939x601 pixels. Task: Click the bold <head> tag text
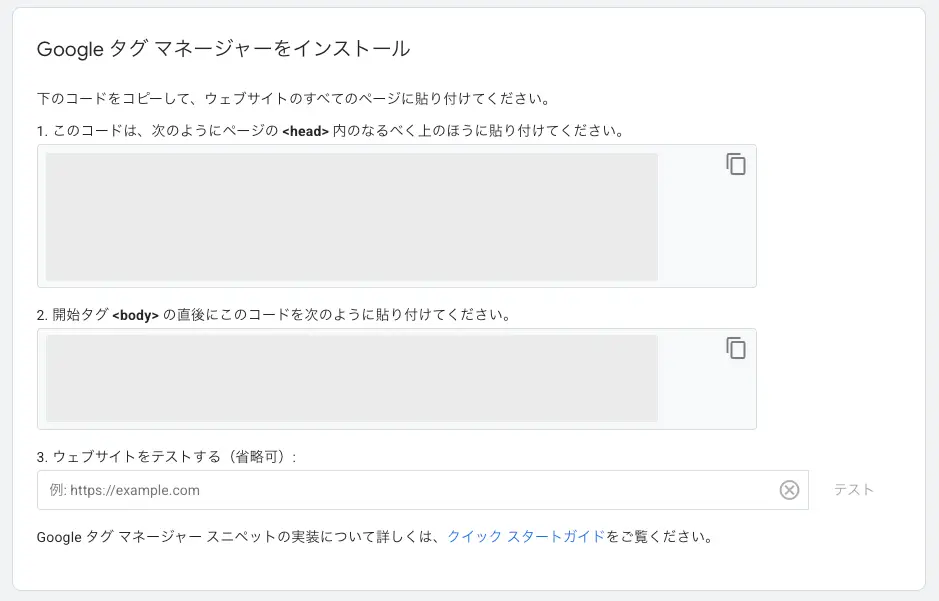[x=305, y=132]
